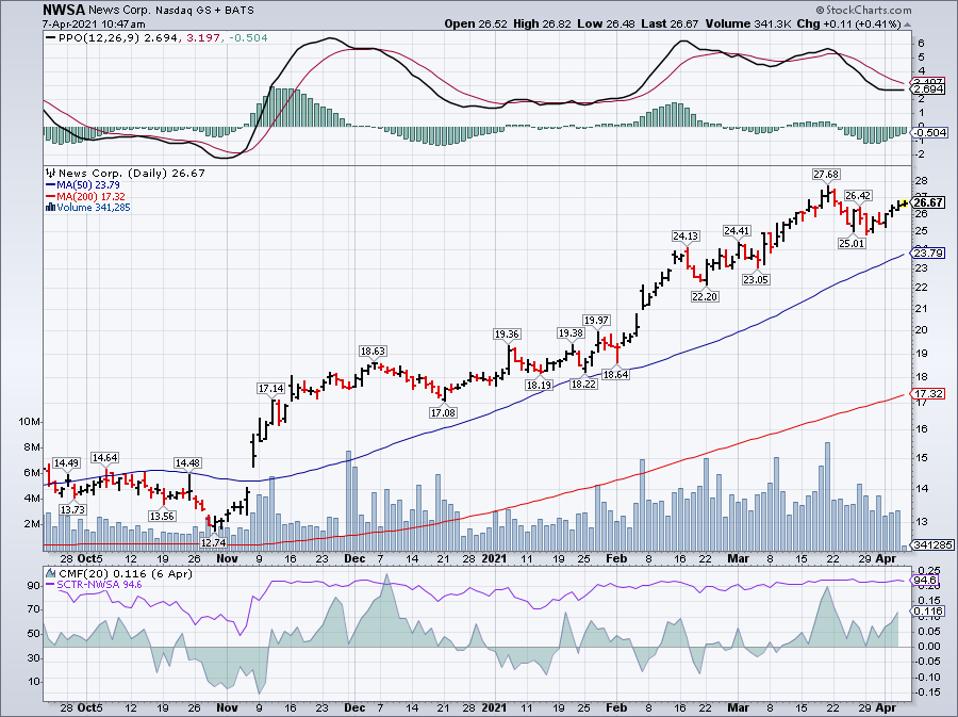
Task: Click the 19.38 price label
Action: coord(571,333)
